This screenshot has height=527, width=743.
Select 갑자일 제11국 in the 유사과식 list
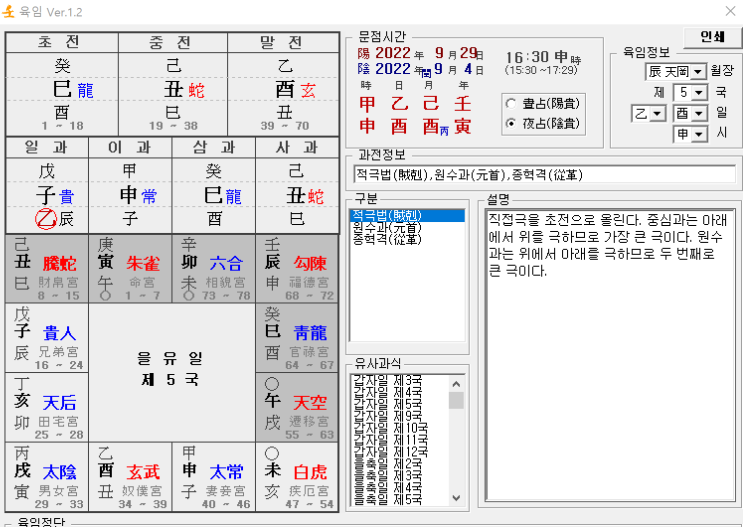click(x=391, y=439)
